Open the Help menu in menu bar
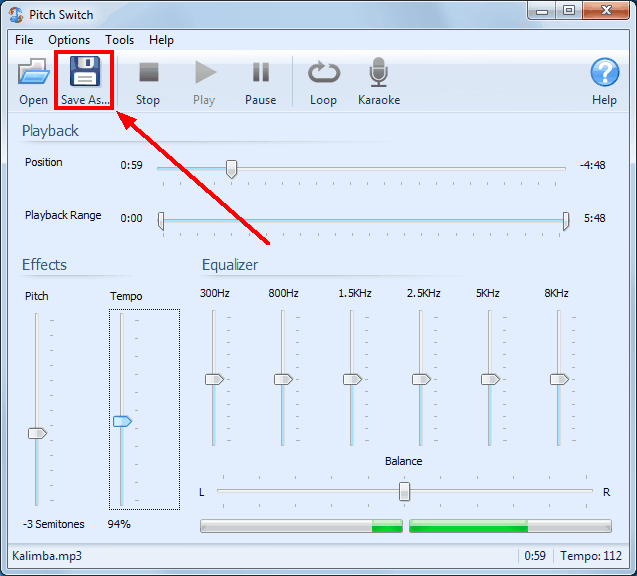637x576 pixels. tap(161, 40)
